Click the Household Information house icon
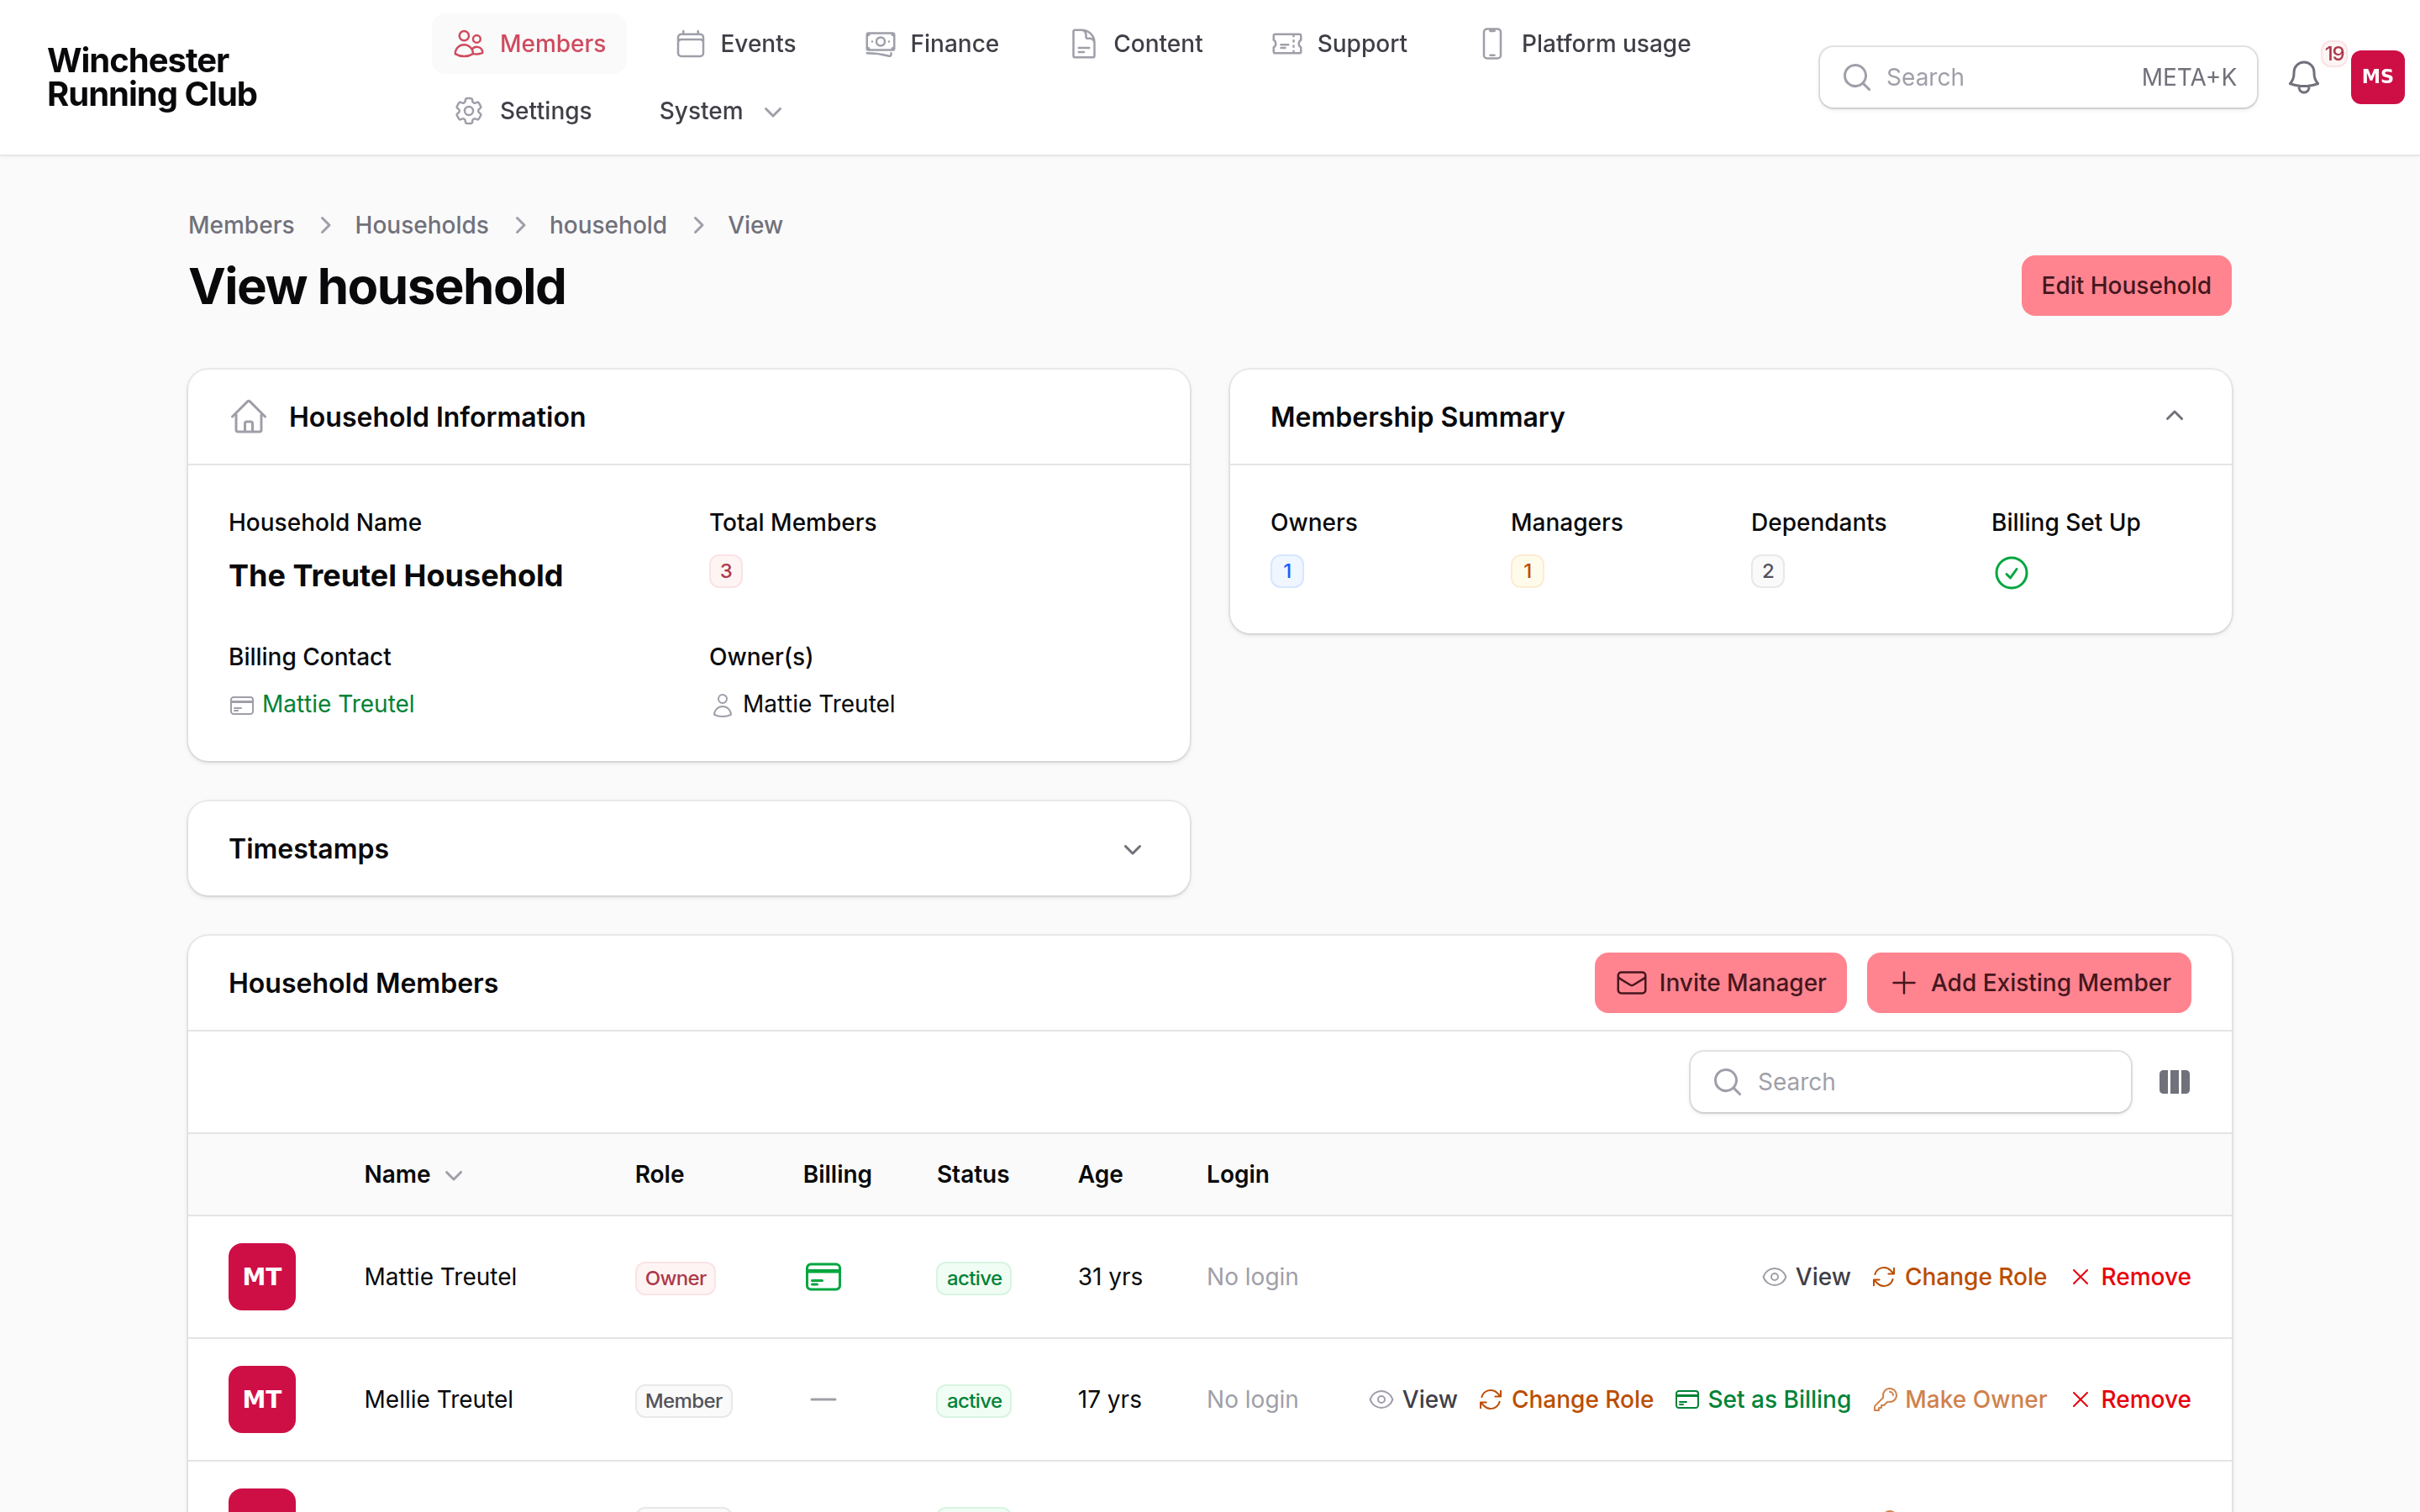The height and width of the screenshot is (1512, 2420). (248, 416)
